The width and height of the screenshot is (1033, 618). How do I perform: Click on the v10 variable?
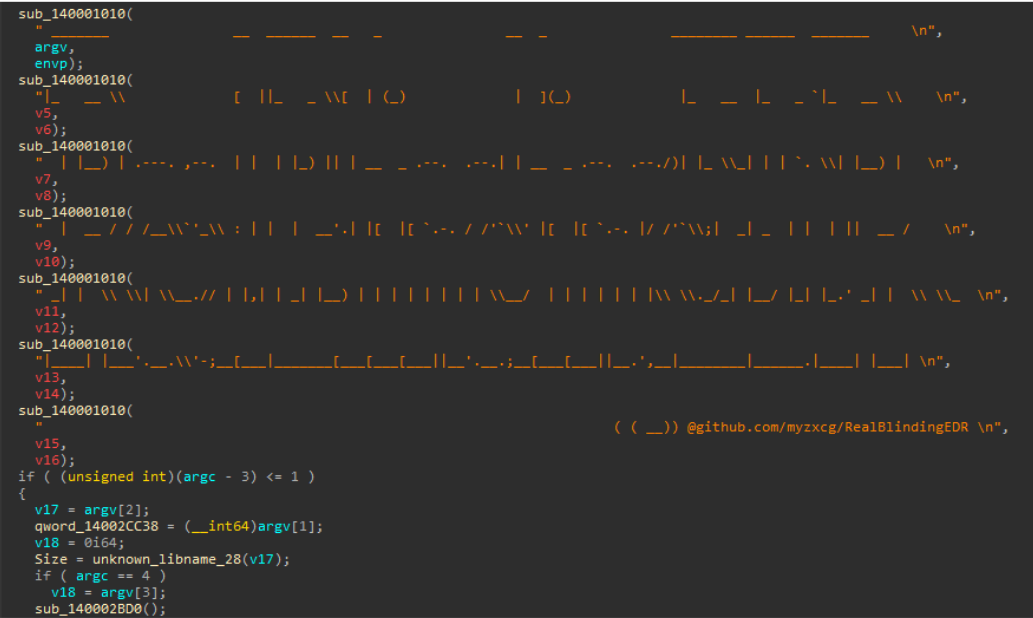tap(47, 261)
